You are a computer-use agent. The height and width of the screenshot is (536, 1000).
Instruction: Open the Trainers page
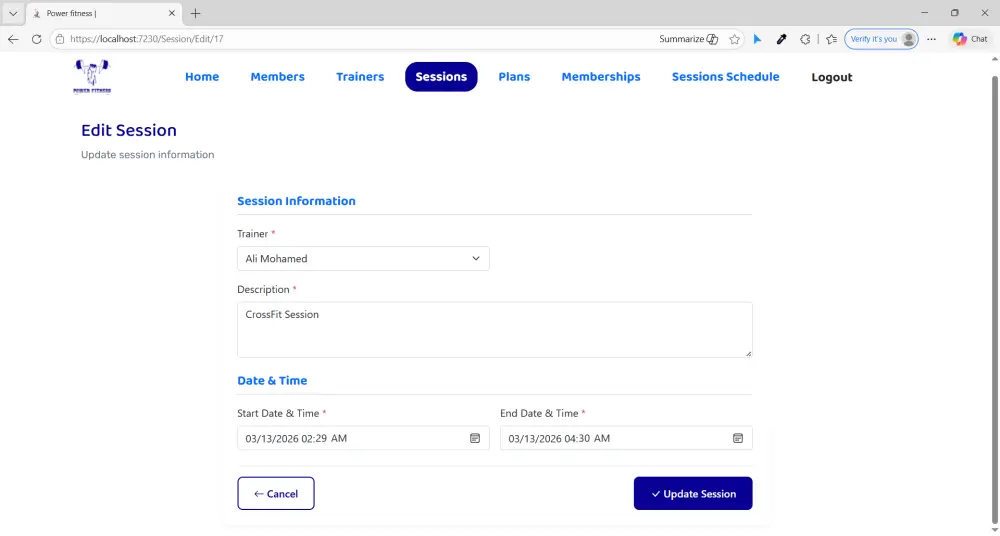click(x=360, y=77)
